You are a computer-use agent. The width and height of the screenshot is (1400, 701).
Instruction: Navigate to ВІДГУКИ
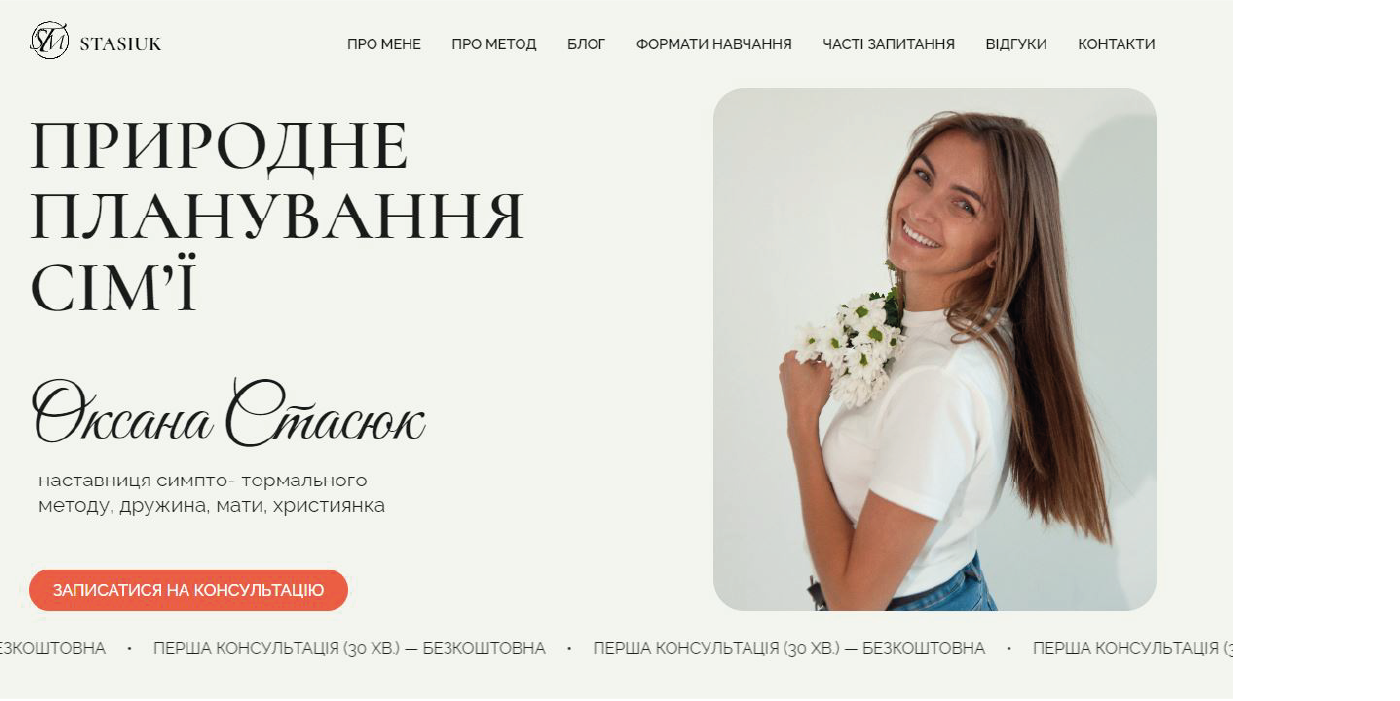1016,44
